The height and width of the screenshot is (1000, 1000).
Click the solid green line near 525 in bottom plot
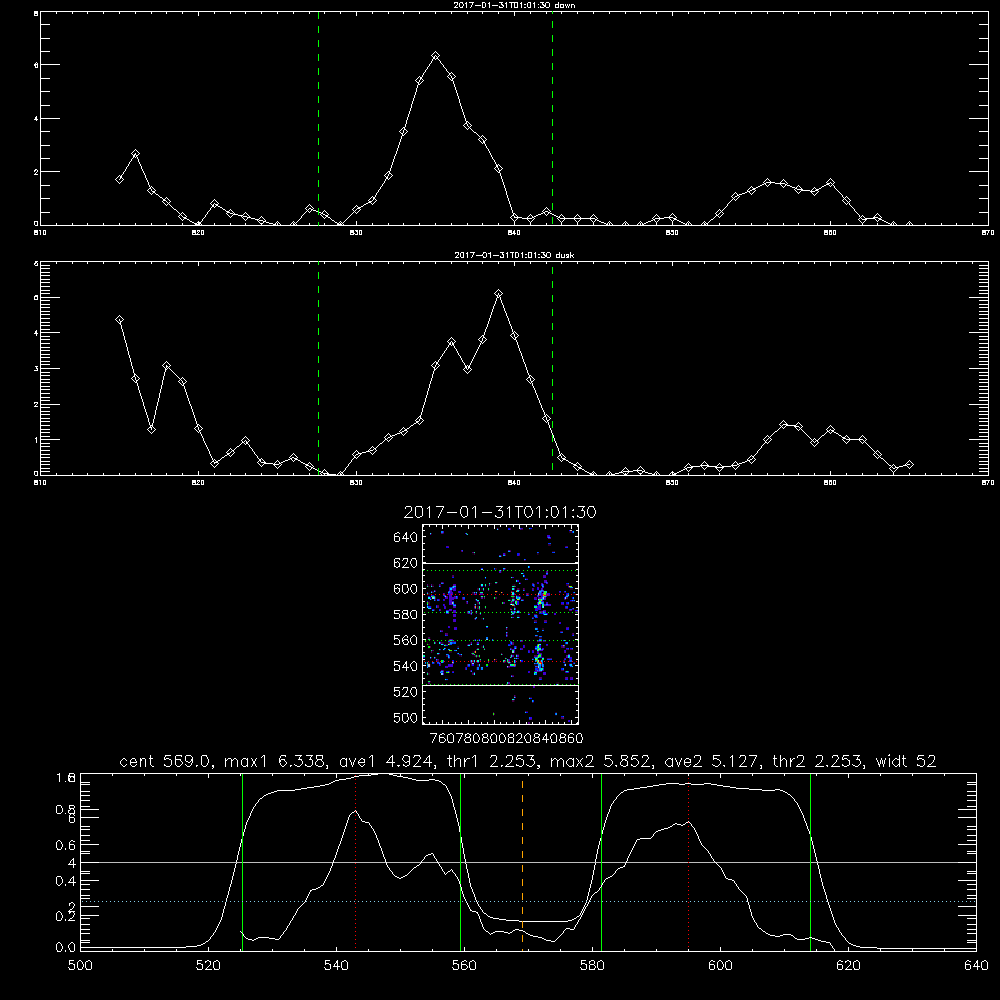click(x=242, y=862)
